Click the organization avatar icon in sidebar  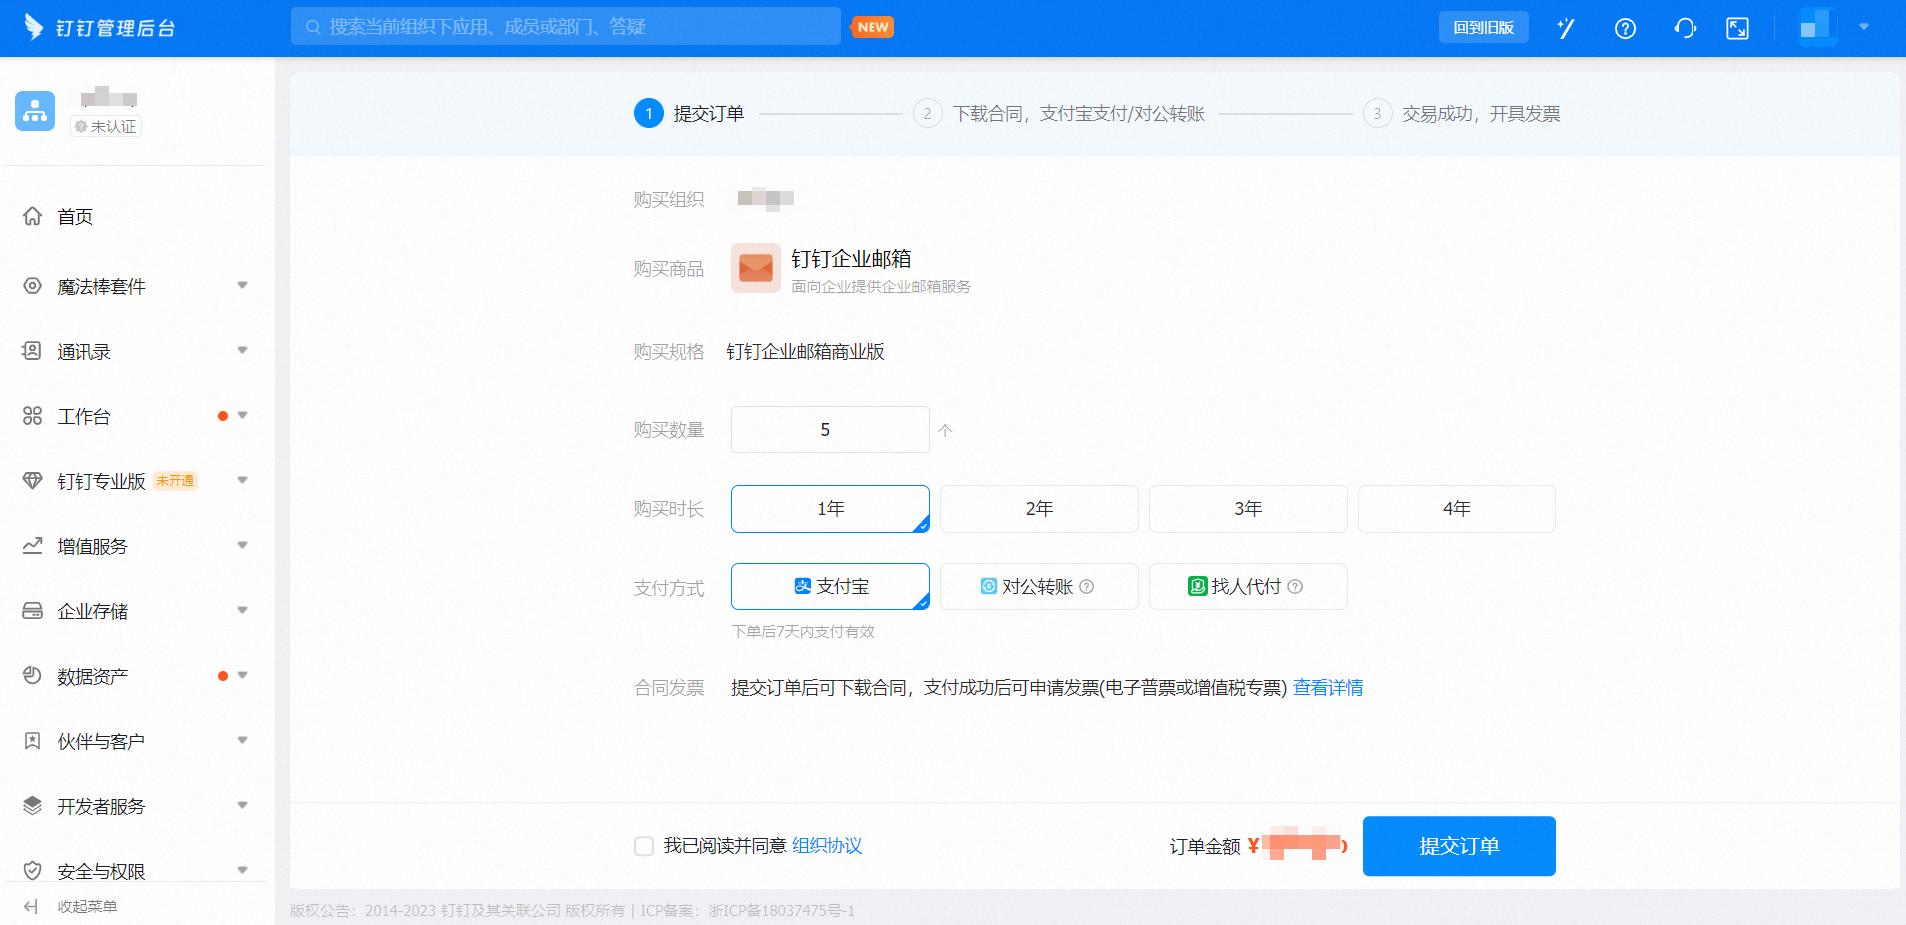[35, 111]
